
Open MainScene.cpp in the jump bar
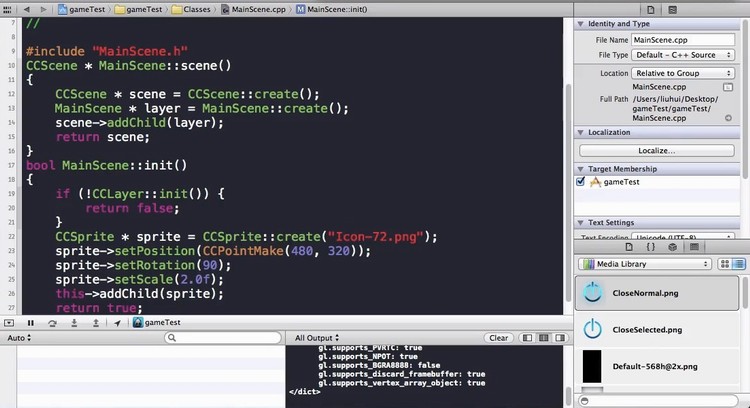(x=254, y=10)
